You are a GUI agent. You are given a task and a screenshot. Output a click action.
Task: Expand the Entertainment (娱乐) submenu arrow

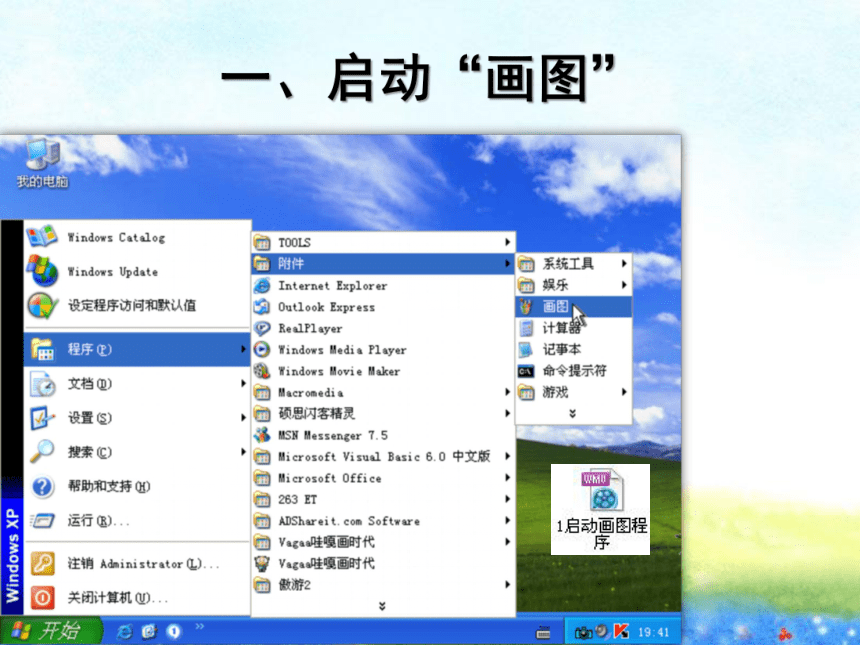coord(624,285)
